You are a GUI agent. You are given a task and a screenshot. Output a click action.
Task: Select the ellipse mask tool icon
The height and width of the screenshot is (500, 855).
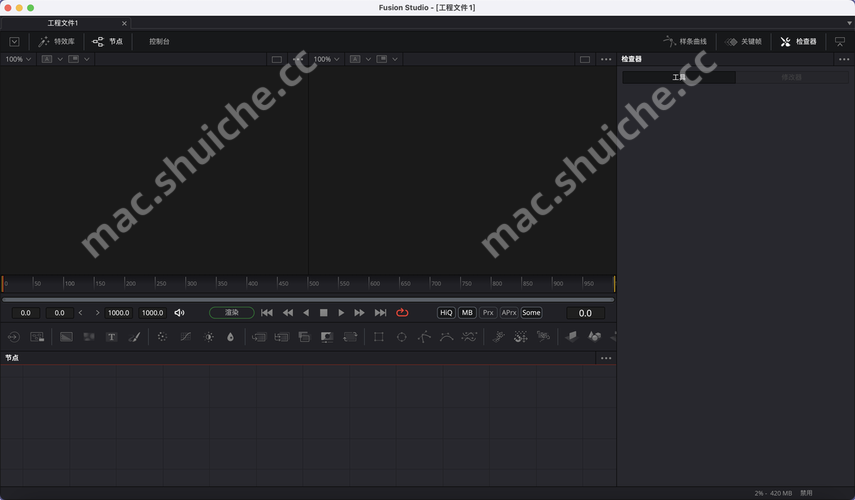(x=401, y=337)
